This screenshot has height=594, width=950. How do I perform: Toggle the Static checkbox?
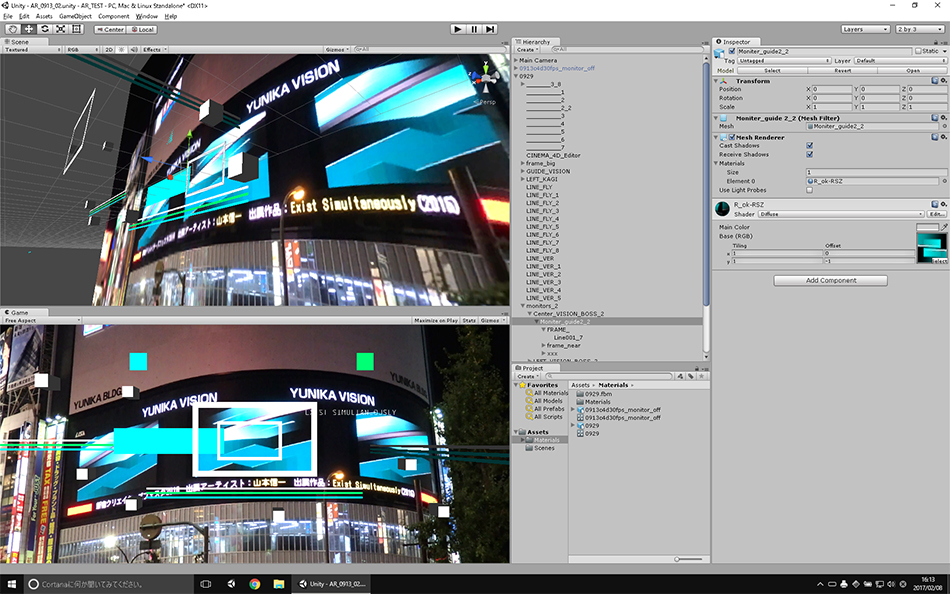(918, 52)
